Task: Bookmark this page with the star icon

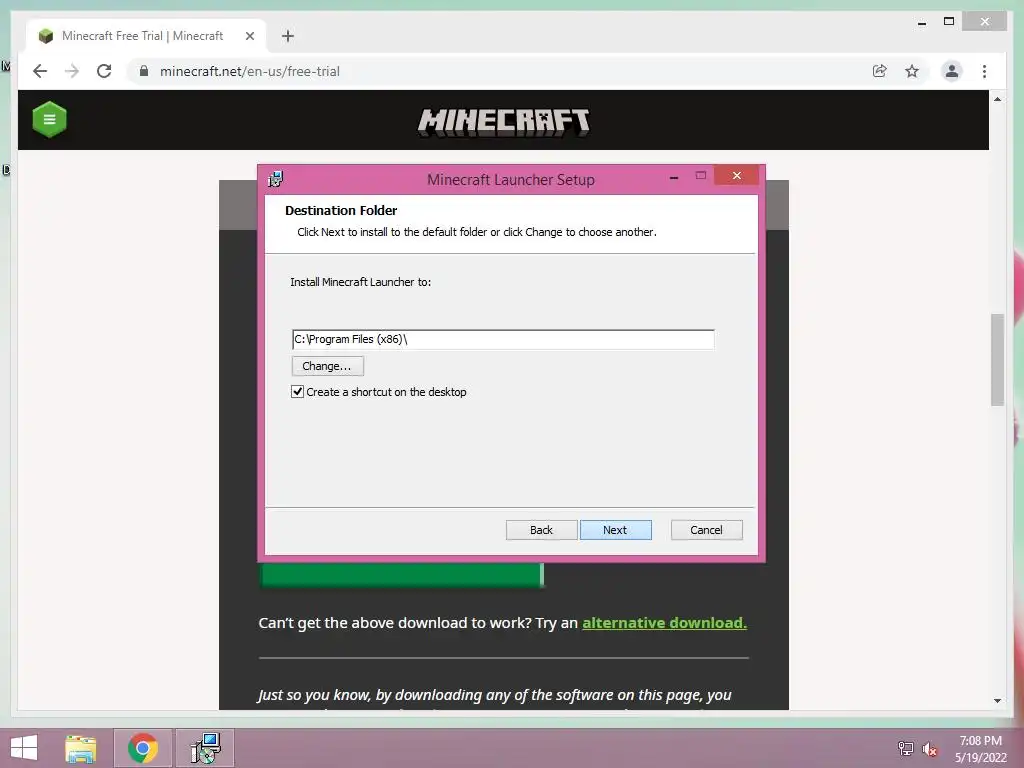Action: click(912, 71)
